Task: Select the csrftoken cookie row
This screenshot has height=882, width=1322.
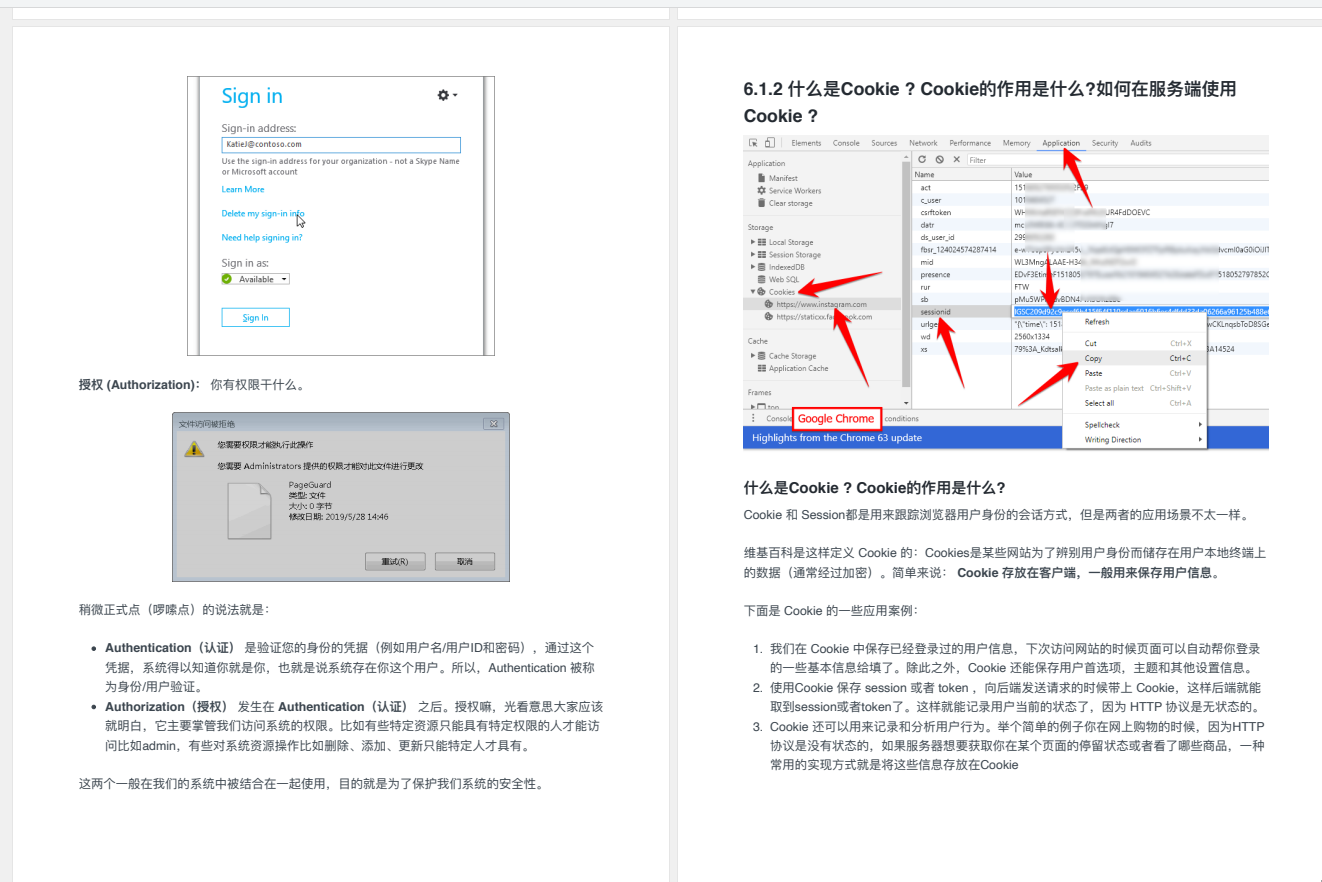Action: 1091,212
